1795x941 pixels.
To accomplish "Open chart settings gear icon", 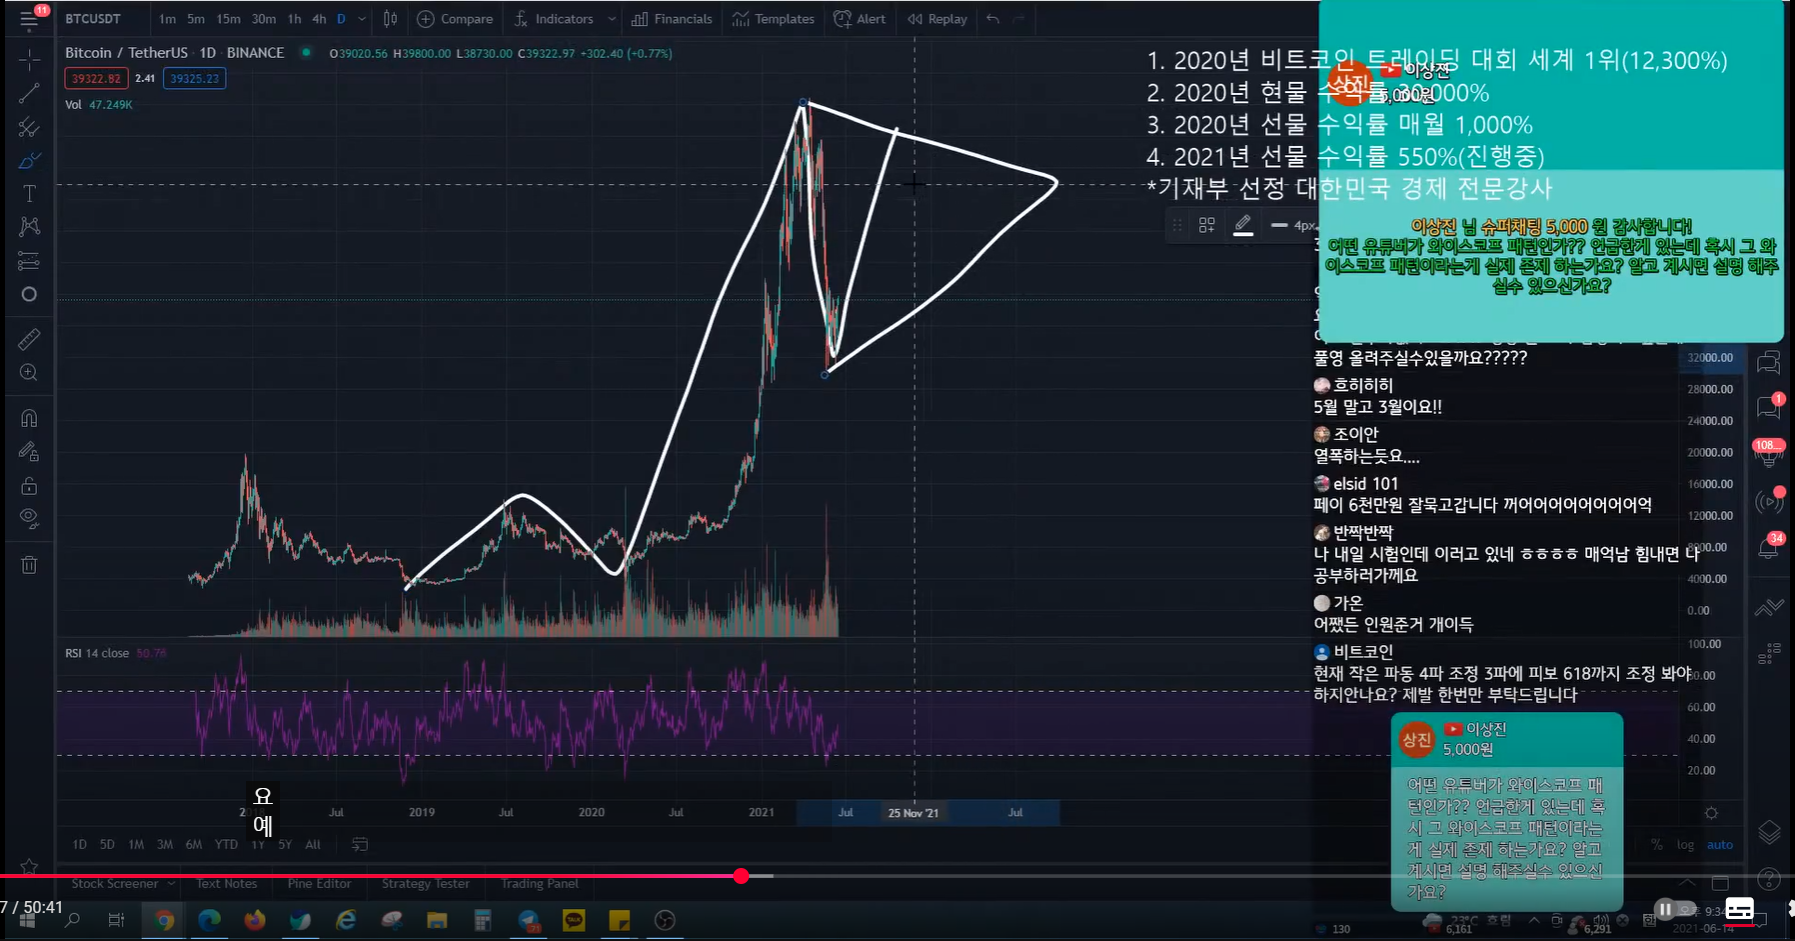I will point(1711,813).
